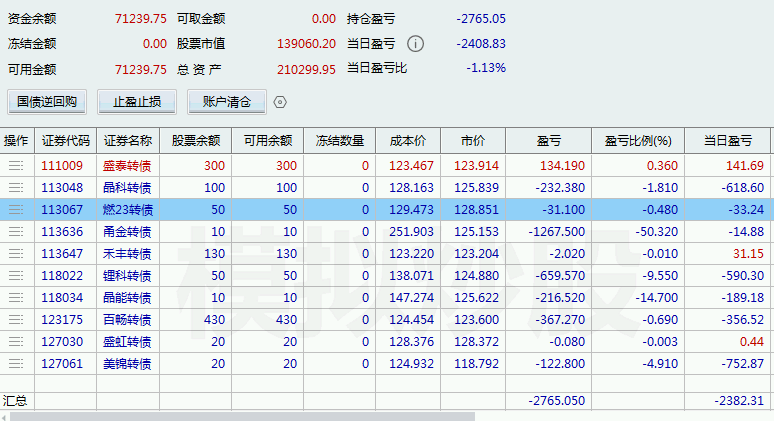Open the 止盈止损 settings button
The height and width of the screenshot is (421, 774).
click(143, 102)
